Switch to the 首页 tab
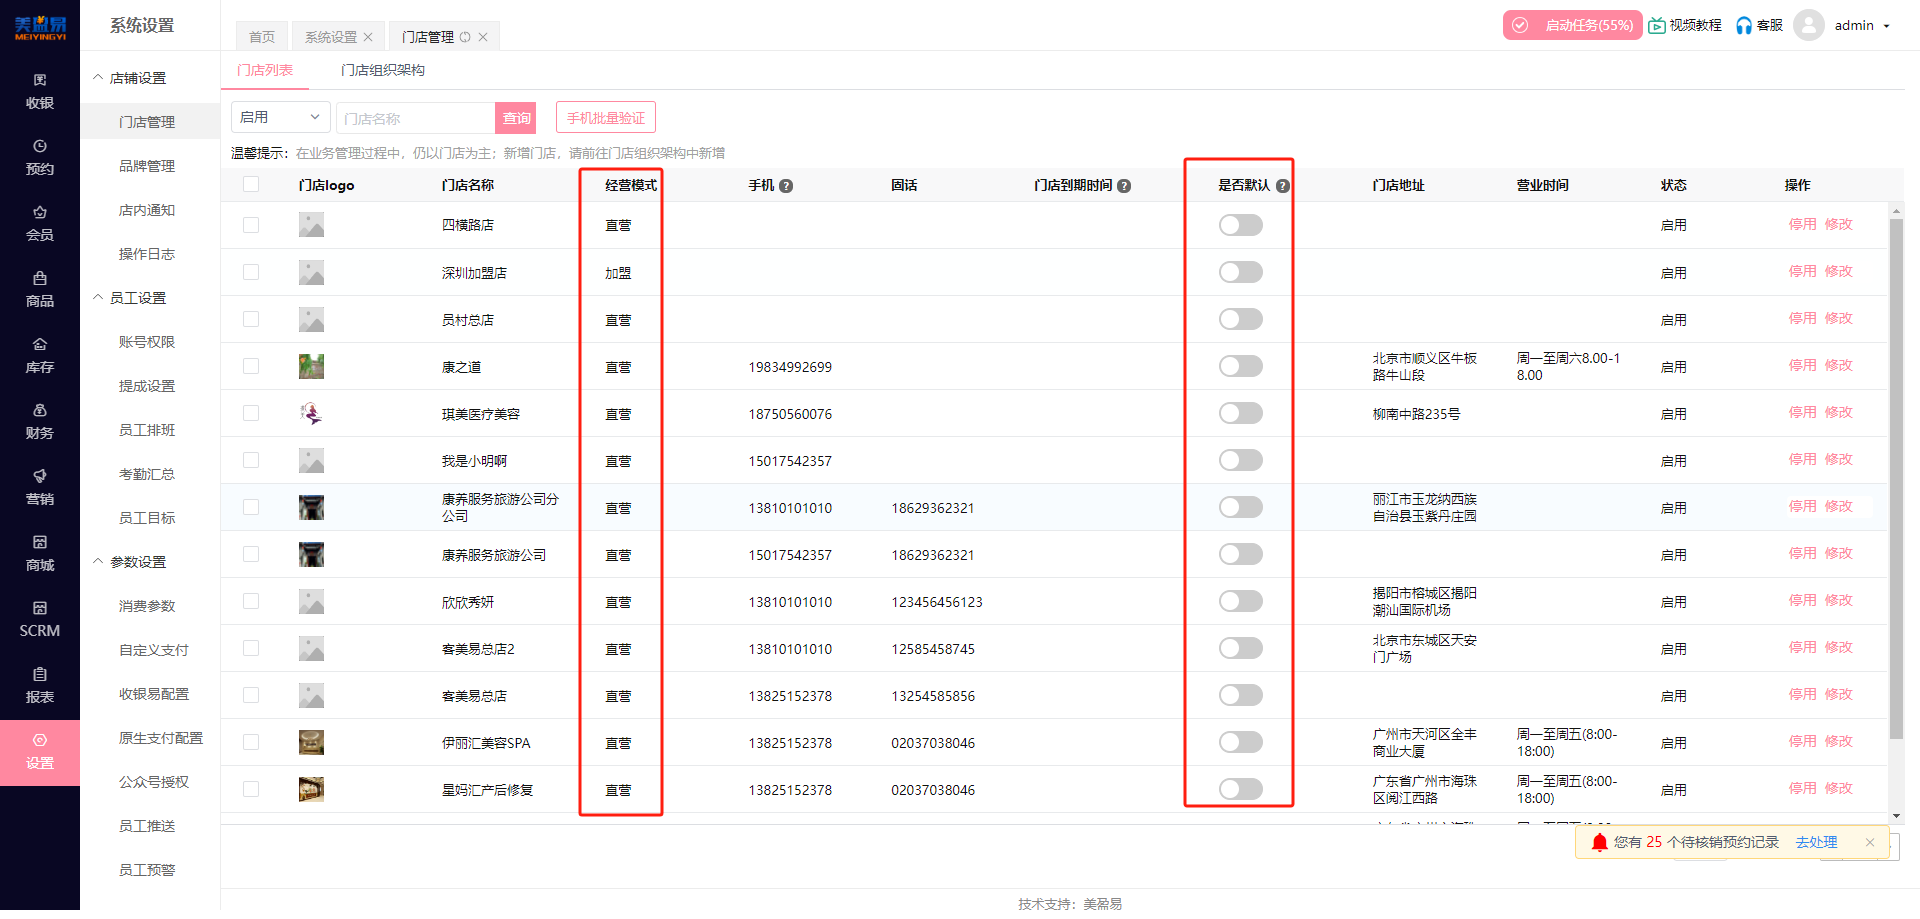The width and height of the screenshot is (1920, 919). tap(262, 37)
